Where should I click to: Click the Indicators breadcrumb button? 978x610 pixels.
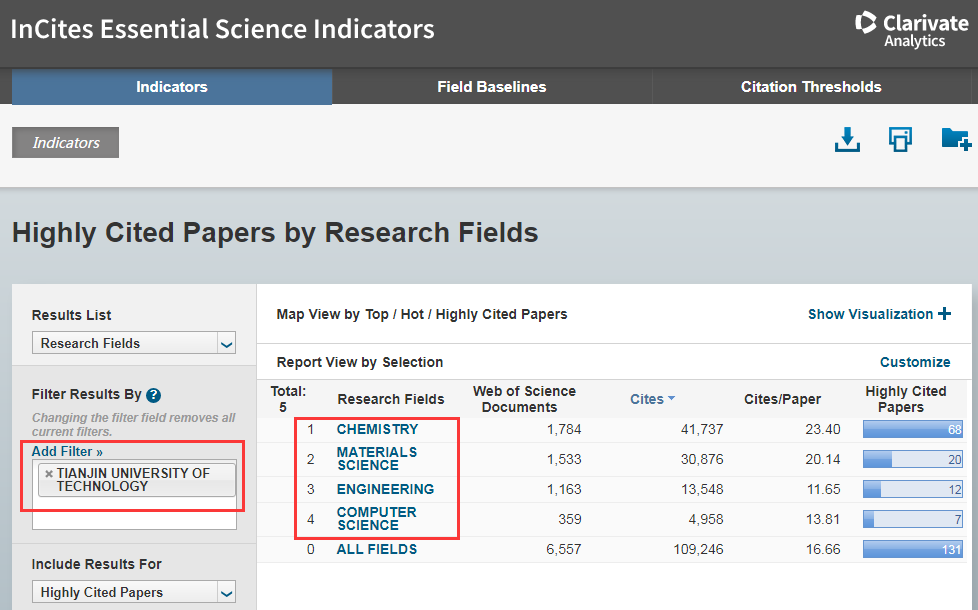(65, 143)
